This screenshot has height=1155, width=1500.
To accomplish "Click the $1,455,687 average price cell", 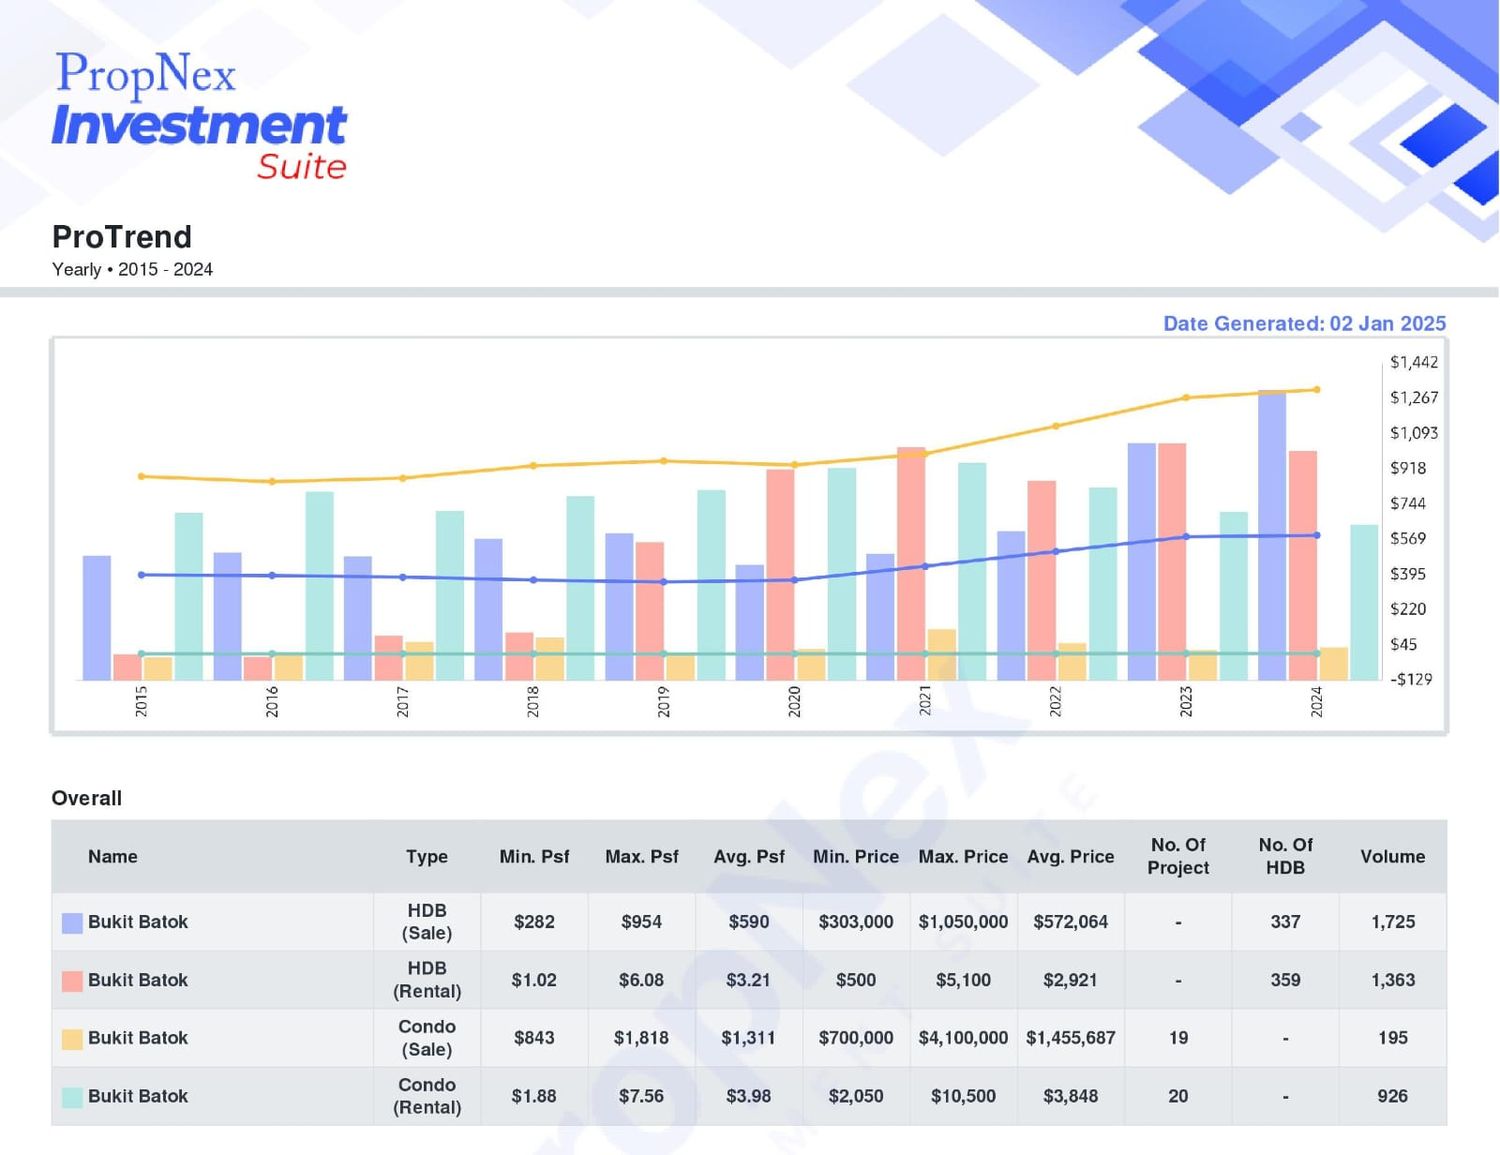I will [1070, 1038].
